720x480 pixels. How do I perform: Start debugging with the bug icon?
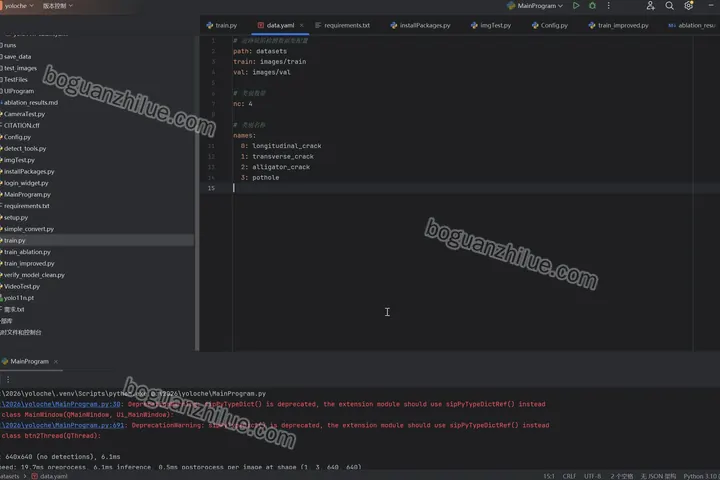pos(592,6)
